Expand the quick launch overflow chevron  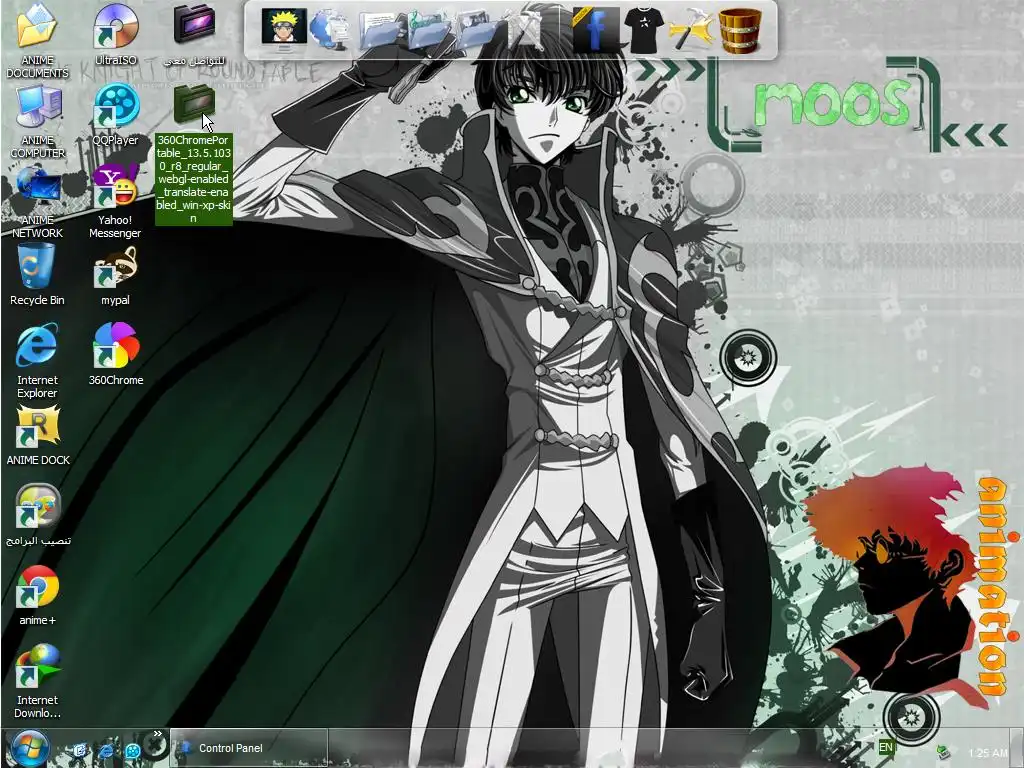coord(157,735)
